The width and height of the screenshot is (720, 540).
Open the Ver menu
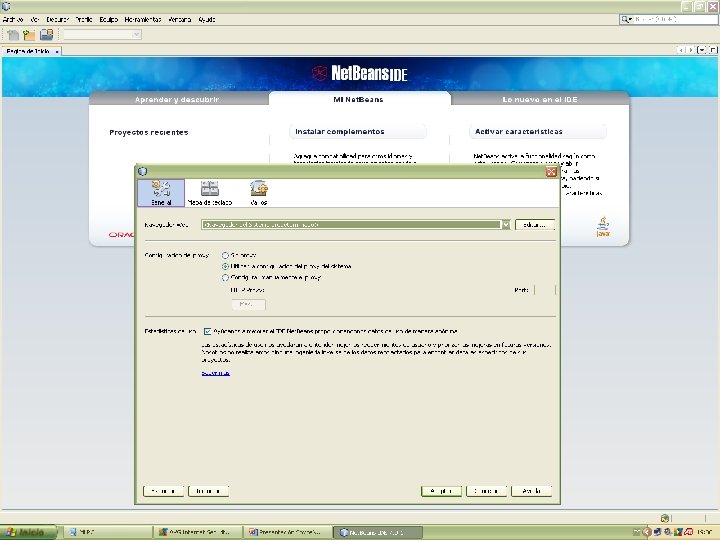tap(35, 19)
